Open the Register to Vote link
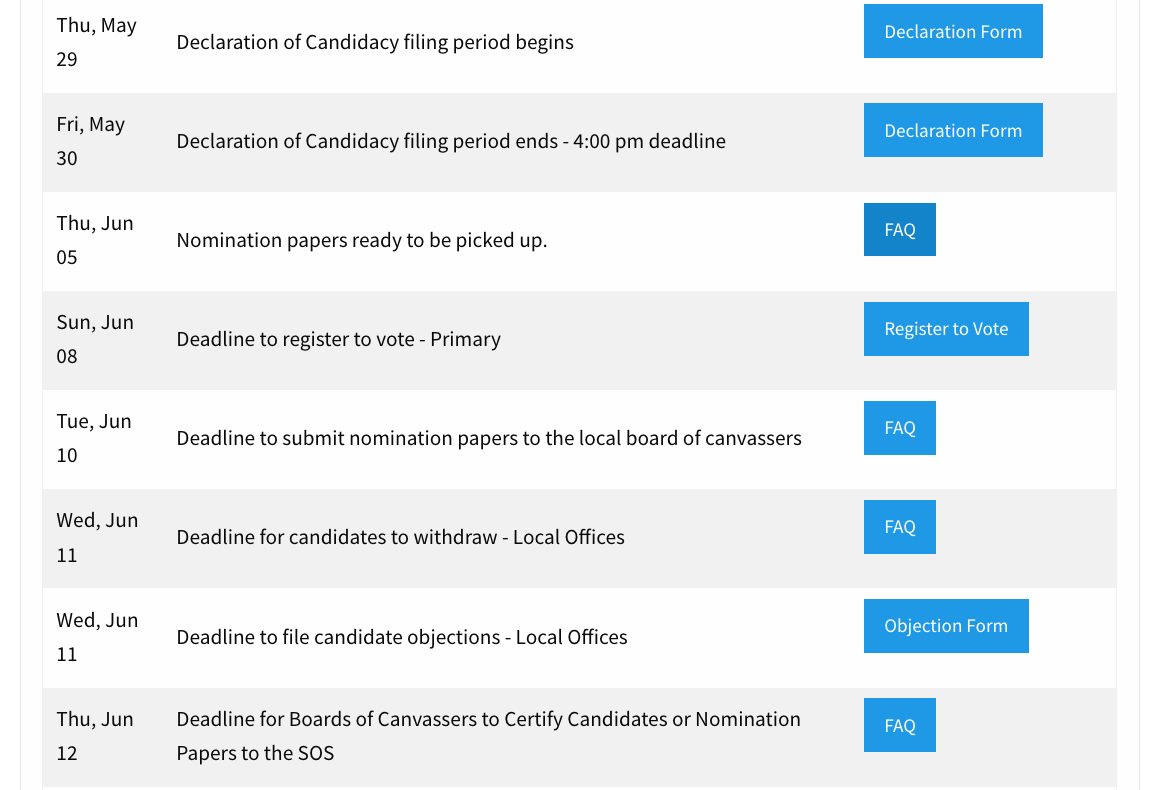Image resolution: width=1174 pixels, height=790 pixels. point(946,328)
